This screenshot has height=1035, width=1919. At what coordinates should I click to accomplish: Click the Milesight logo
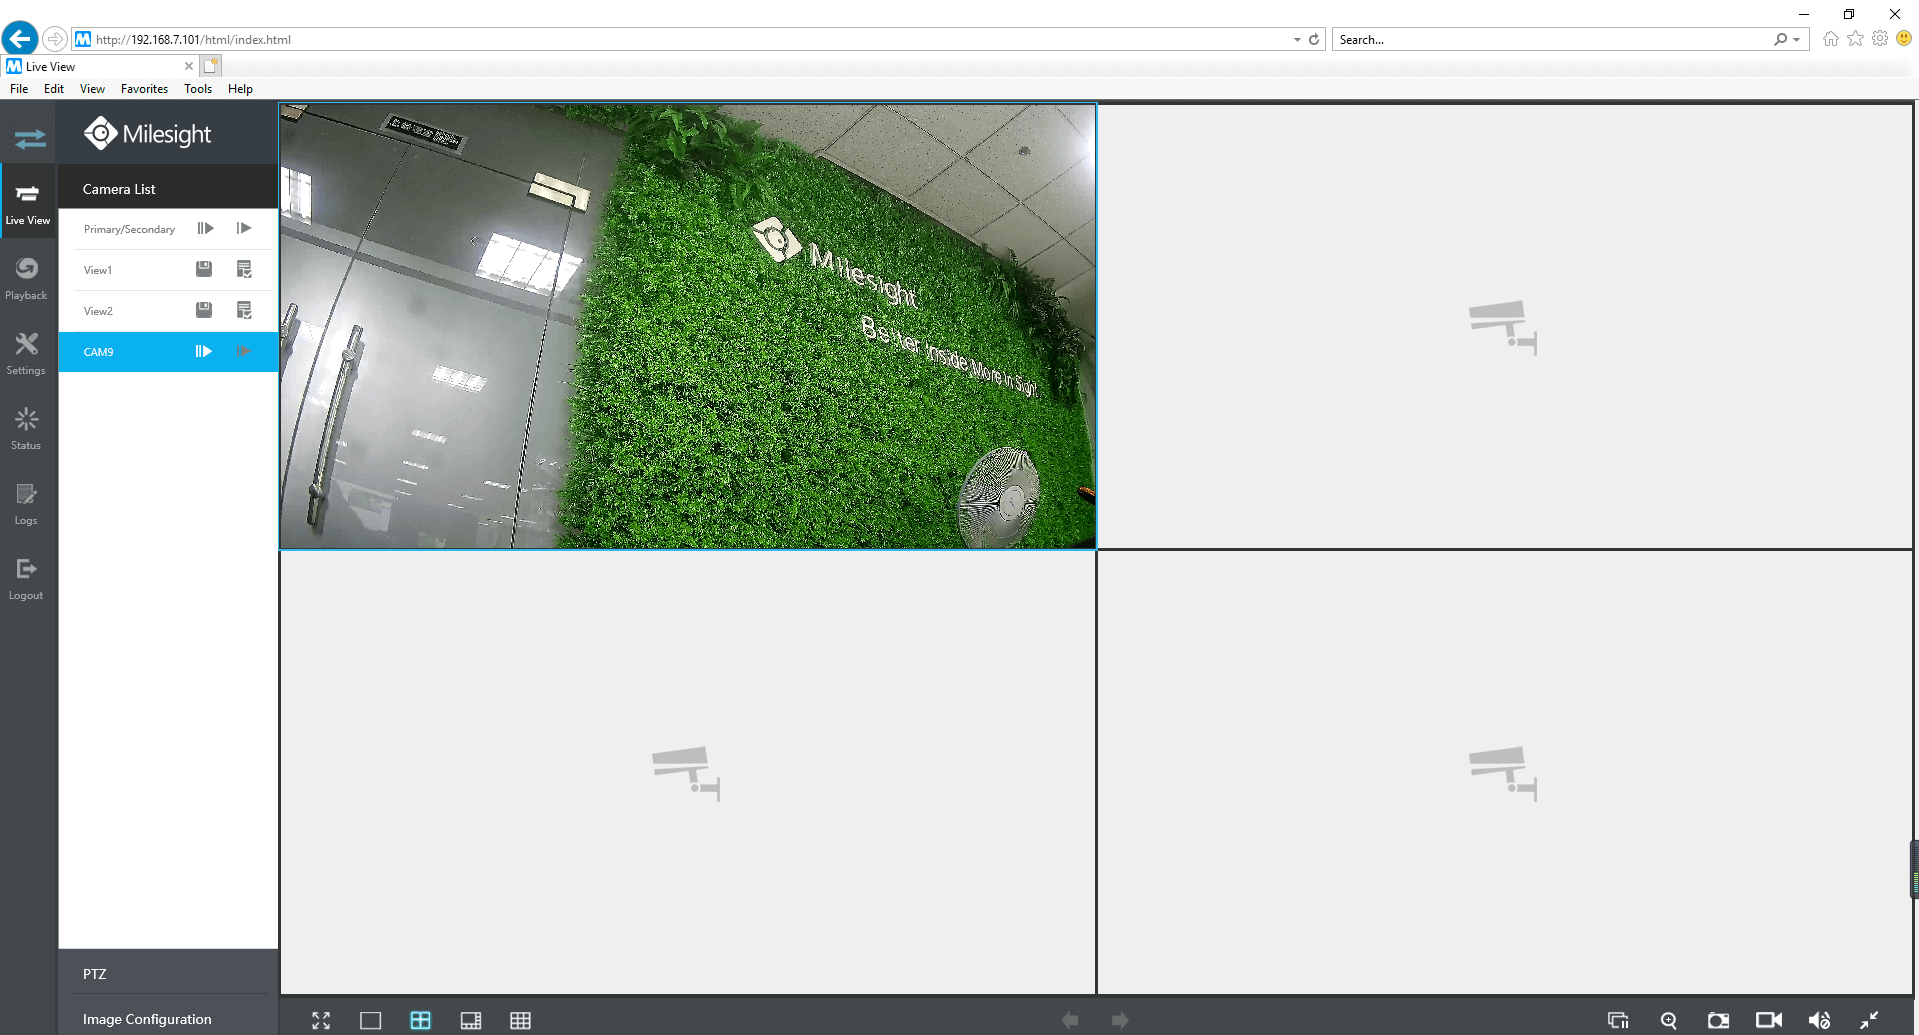147,133
